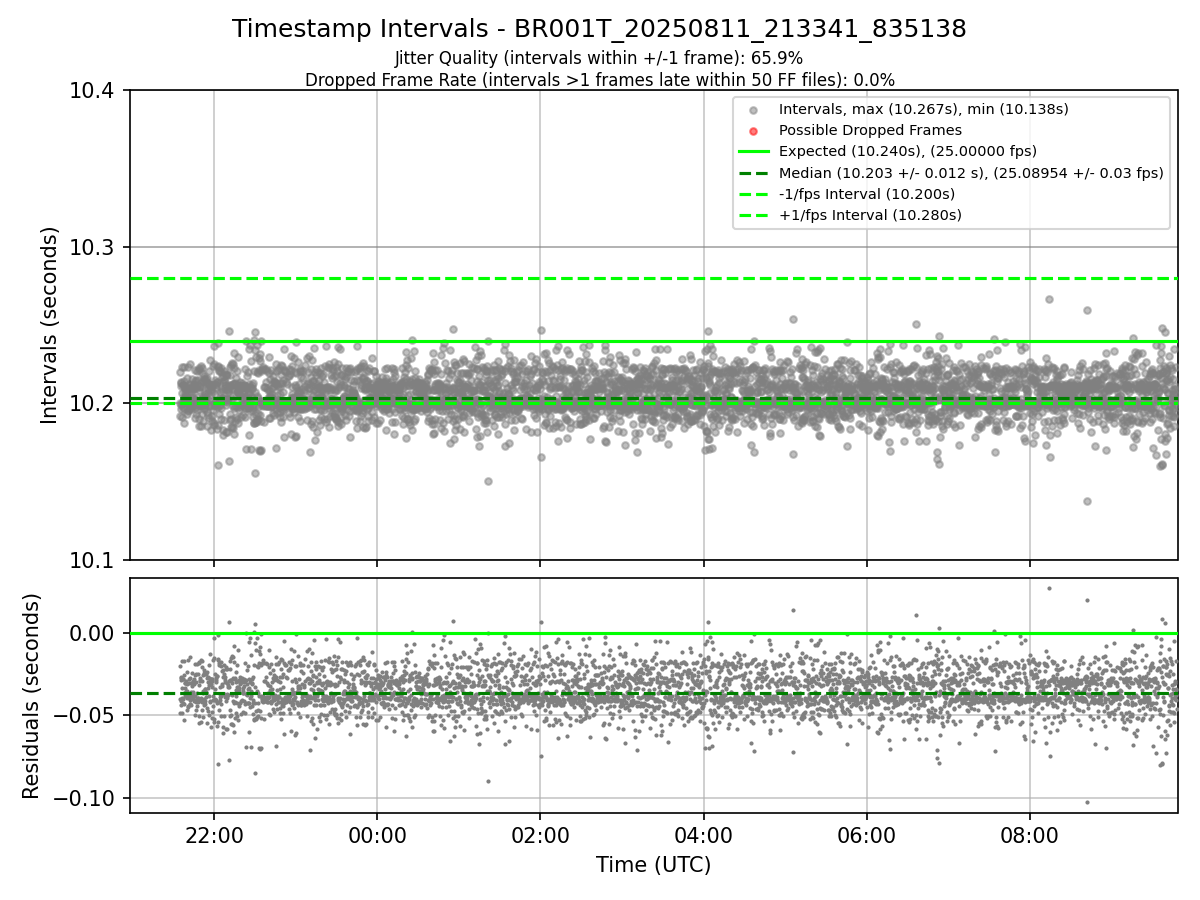This screenshot has width=1200, height=900.
Task: Click the '04:00' time tick label
Action: point(703,835)
